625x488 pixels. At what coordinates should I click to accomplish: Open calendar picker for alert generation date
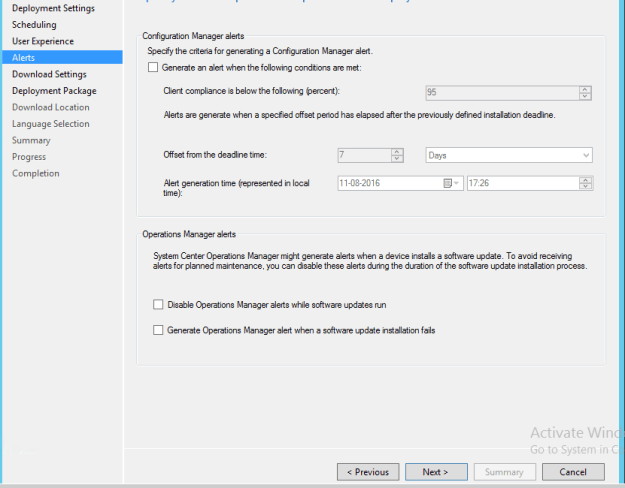(x=451, y=183)
